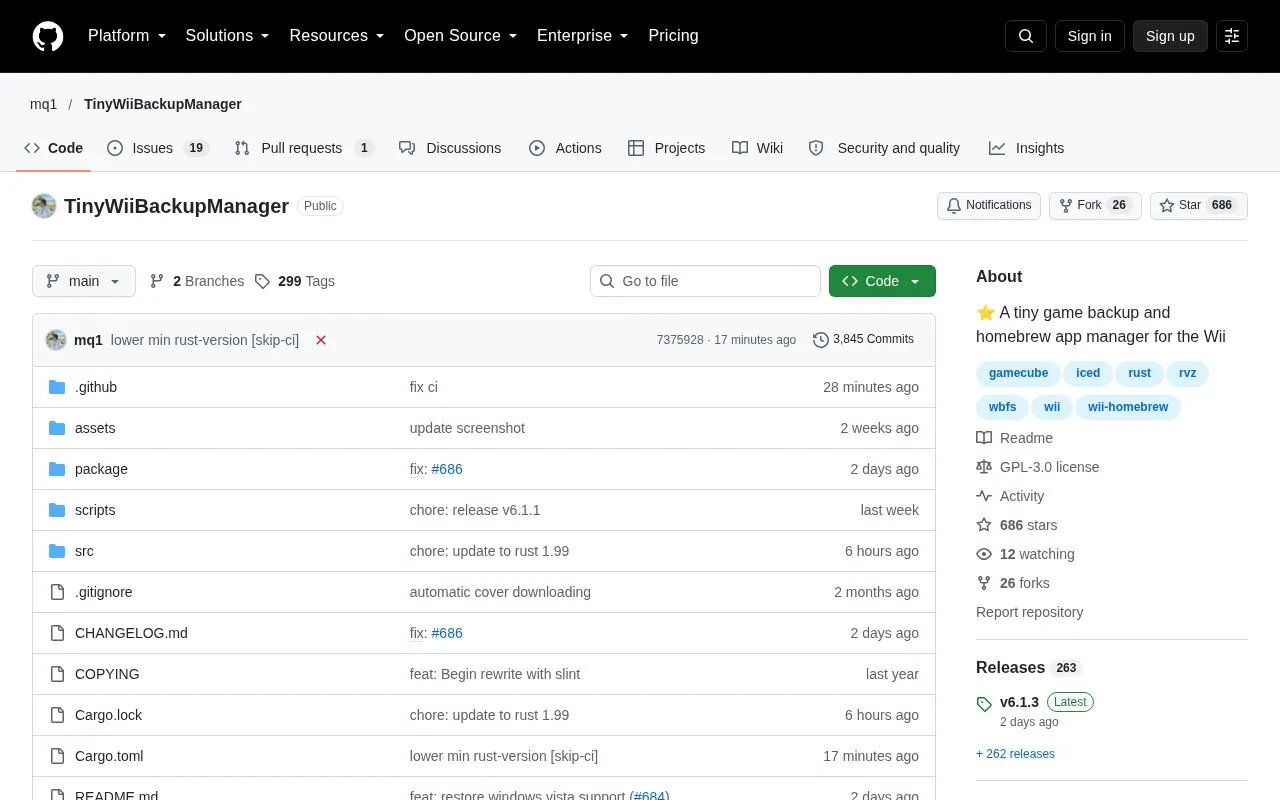The height and width of the screenshot is (800, 1280).
Task: Go to the Actions tab
Action: click(565, 148)
